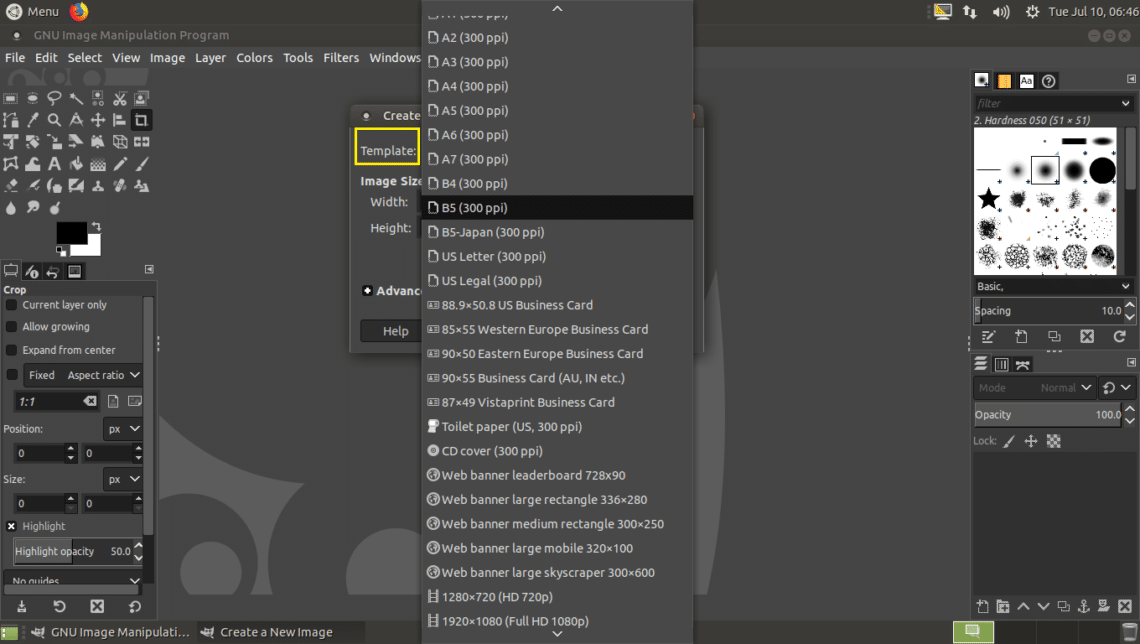
Task: Select the Smudge tool
Action: [x=32, y=208]
